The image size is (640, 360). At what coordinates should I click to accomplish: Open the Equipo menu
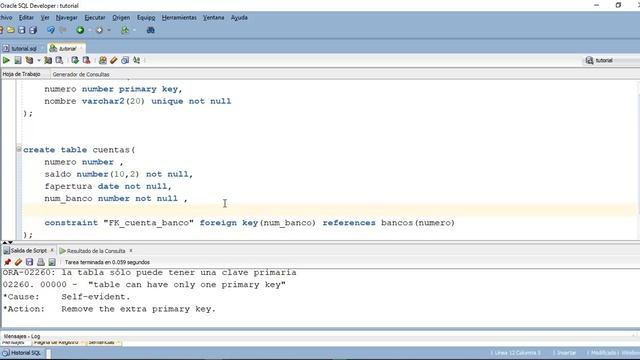pyautogui.click(x=146, y=18)
